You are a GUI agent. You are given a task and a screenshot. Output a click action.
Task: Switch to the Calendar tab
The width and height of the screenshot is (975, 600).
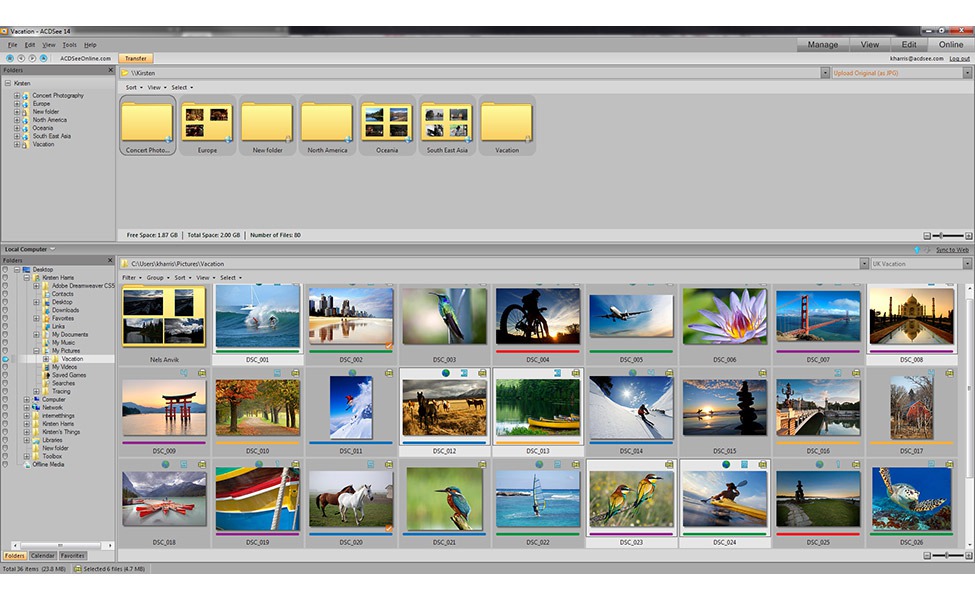(x=42, y=555)
